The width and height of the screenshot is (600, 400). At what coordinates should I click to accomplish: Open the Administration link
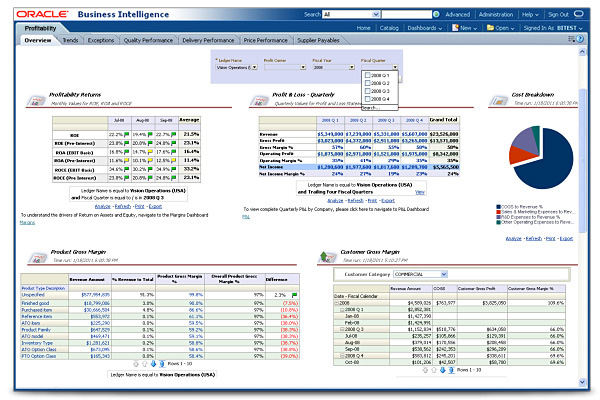point(496,15)
